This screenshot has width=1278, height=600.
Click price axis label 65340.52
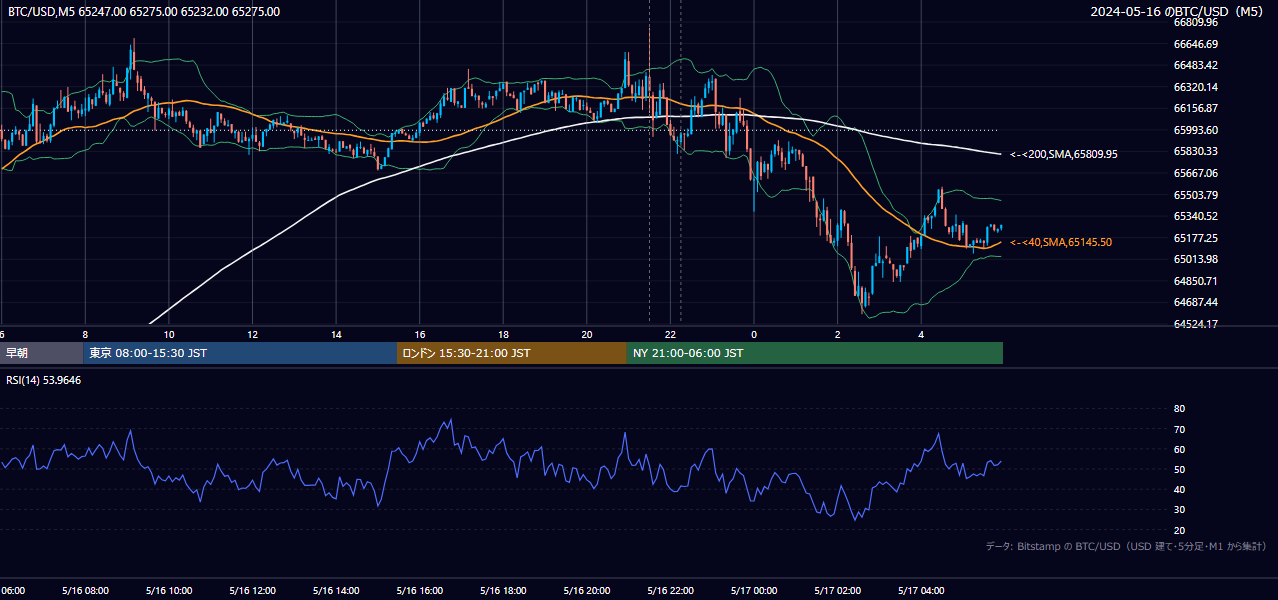click(1195, 216)
